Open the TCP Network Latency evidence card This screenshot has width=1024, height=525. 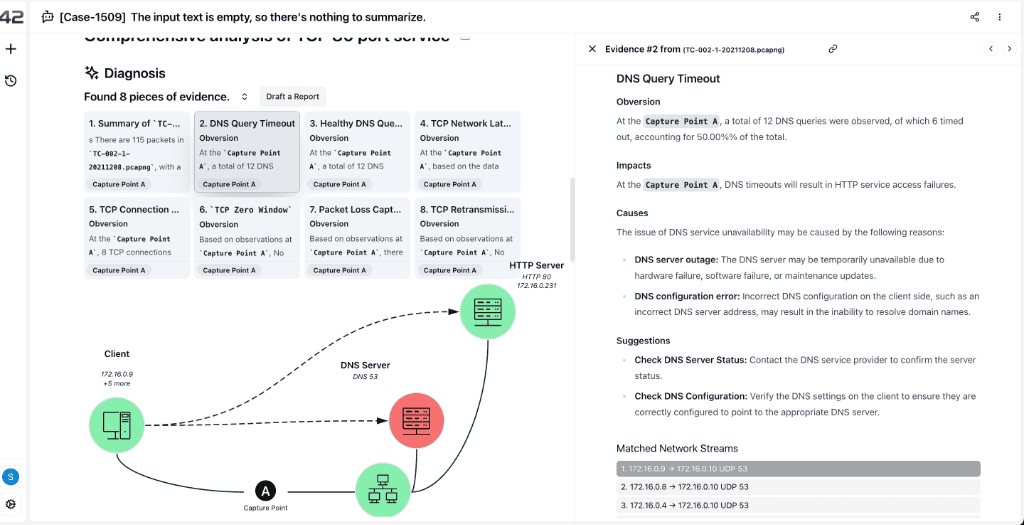(x=466, y=152)
